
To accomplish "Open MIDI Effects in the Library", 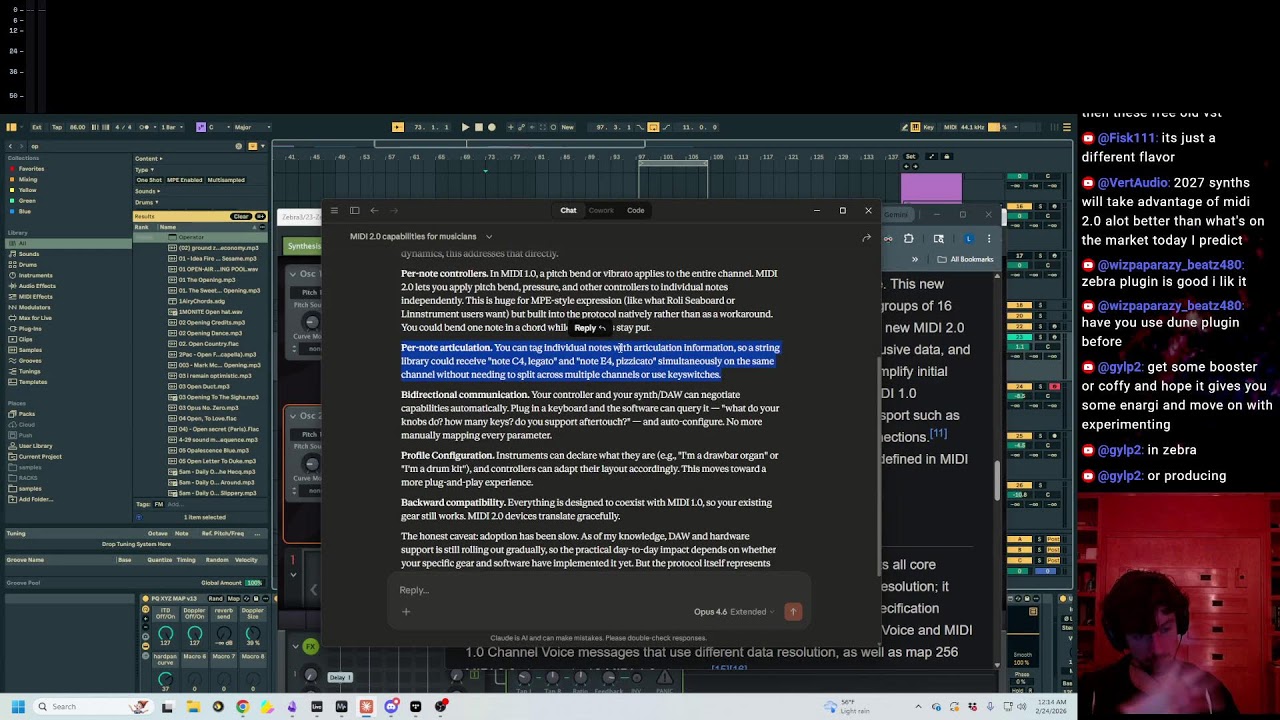I will [x=35, y=297].
